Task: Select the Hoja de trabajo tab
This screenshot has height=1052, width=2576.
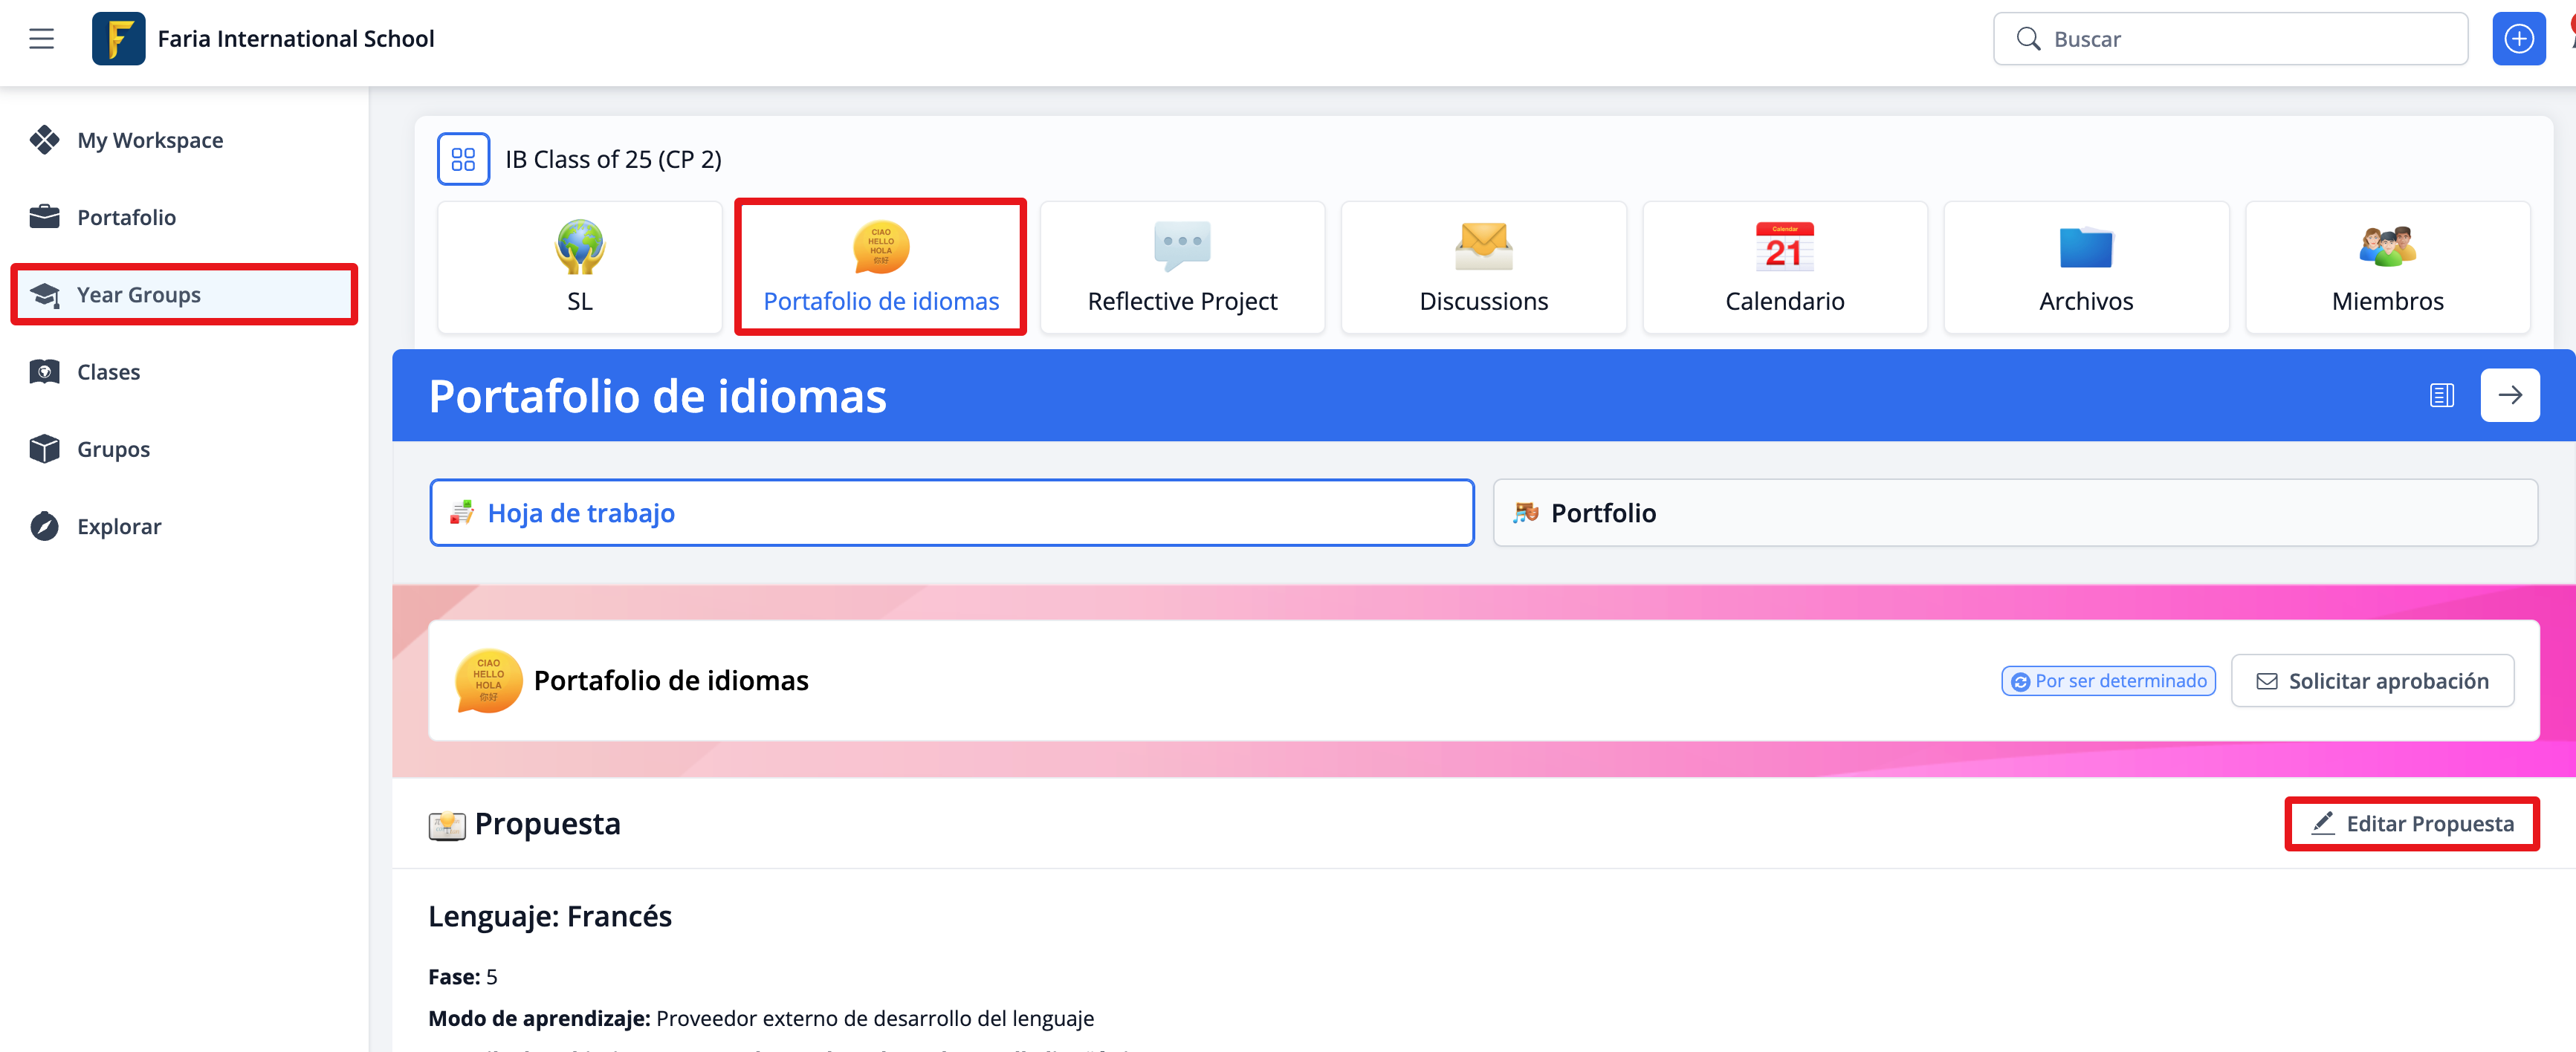Action: 951,513
